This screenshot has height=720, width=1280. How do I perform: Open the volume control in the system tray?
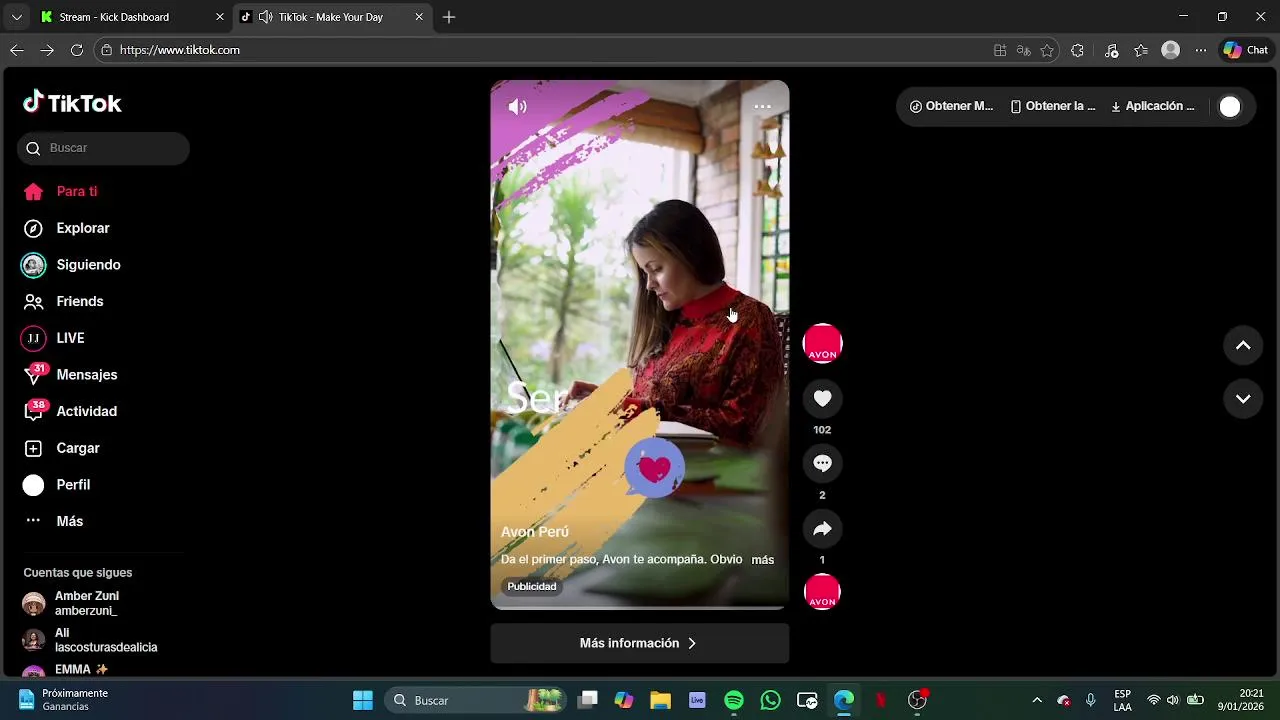tap(1173, 700)
